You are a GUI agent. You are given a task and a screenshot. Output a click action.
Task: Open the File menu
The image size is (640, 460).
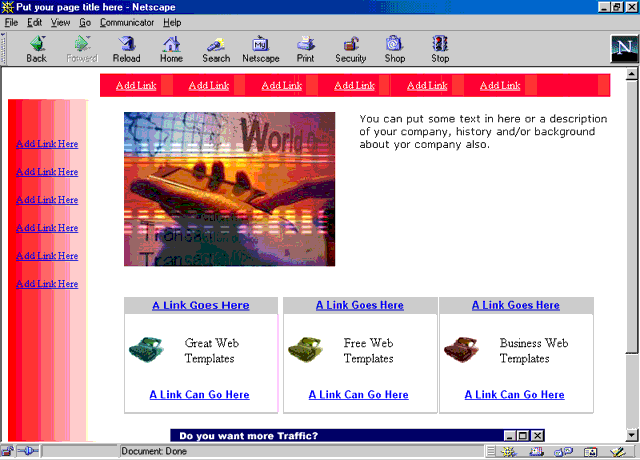[12, 22]
